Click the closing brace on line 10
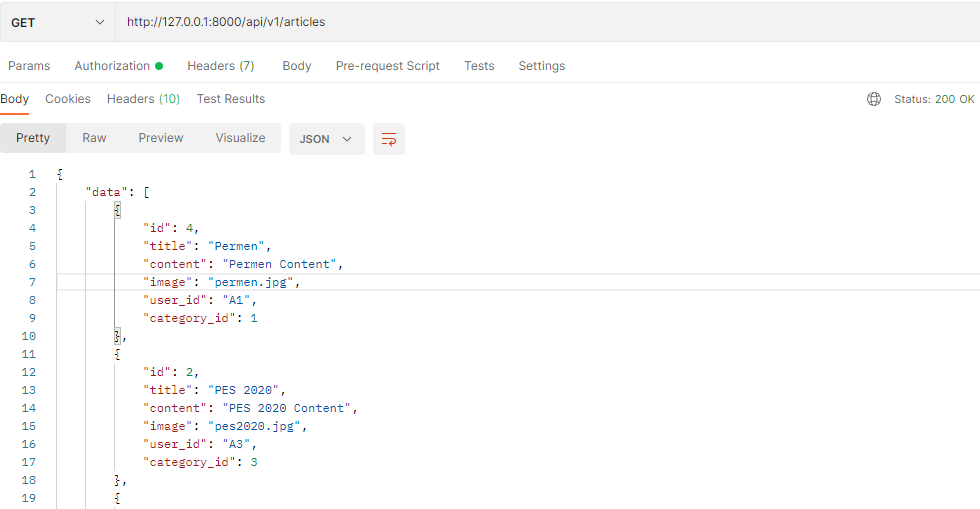Viewport: 980px width, 509px height. tap(118, 336)
